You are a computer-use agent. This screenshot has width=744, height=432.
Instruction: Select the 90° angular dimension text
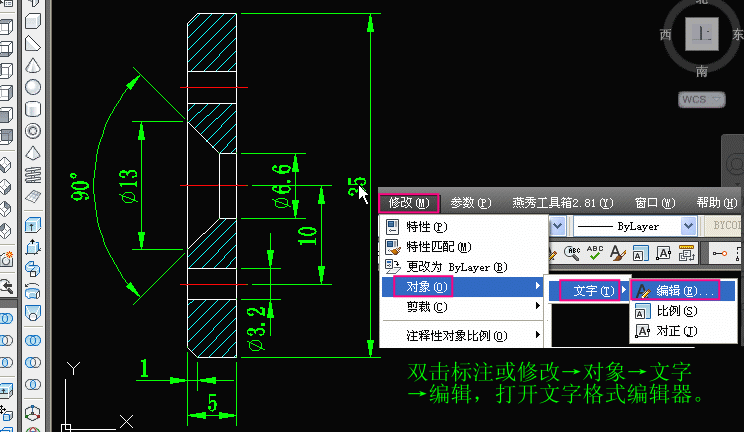click(x=80, y=187)
